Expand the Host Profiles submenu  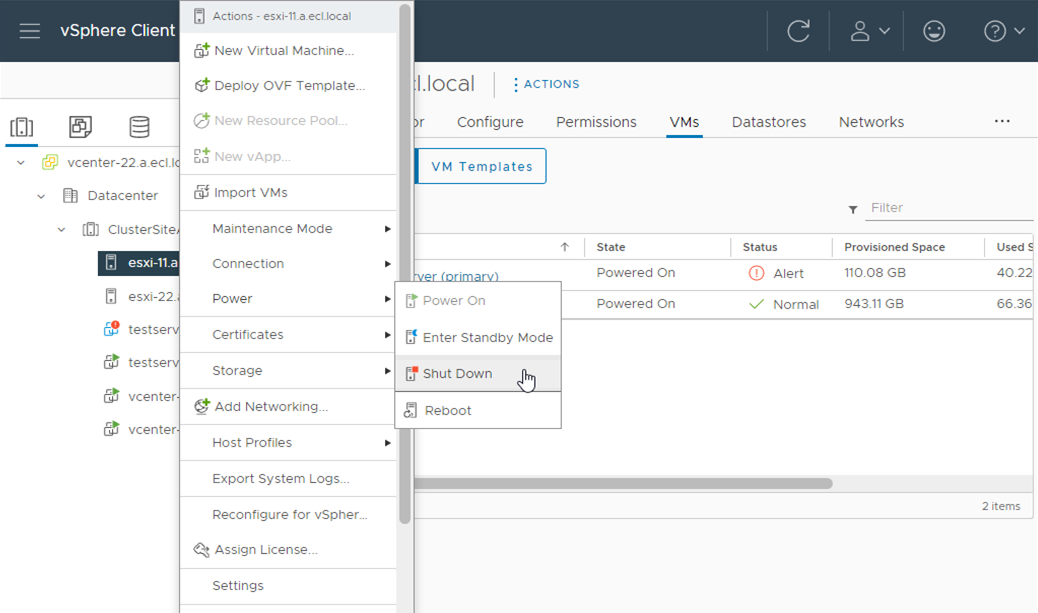(288, 443)
